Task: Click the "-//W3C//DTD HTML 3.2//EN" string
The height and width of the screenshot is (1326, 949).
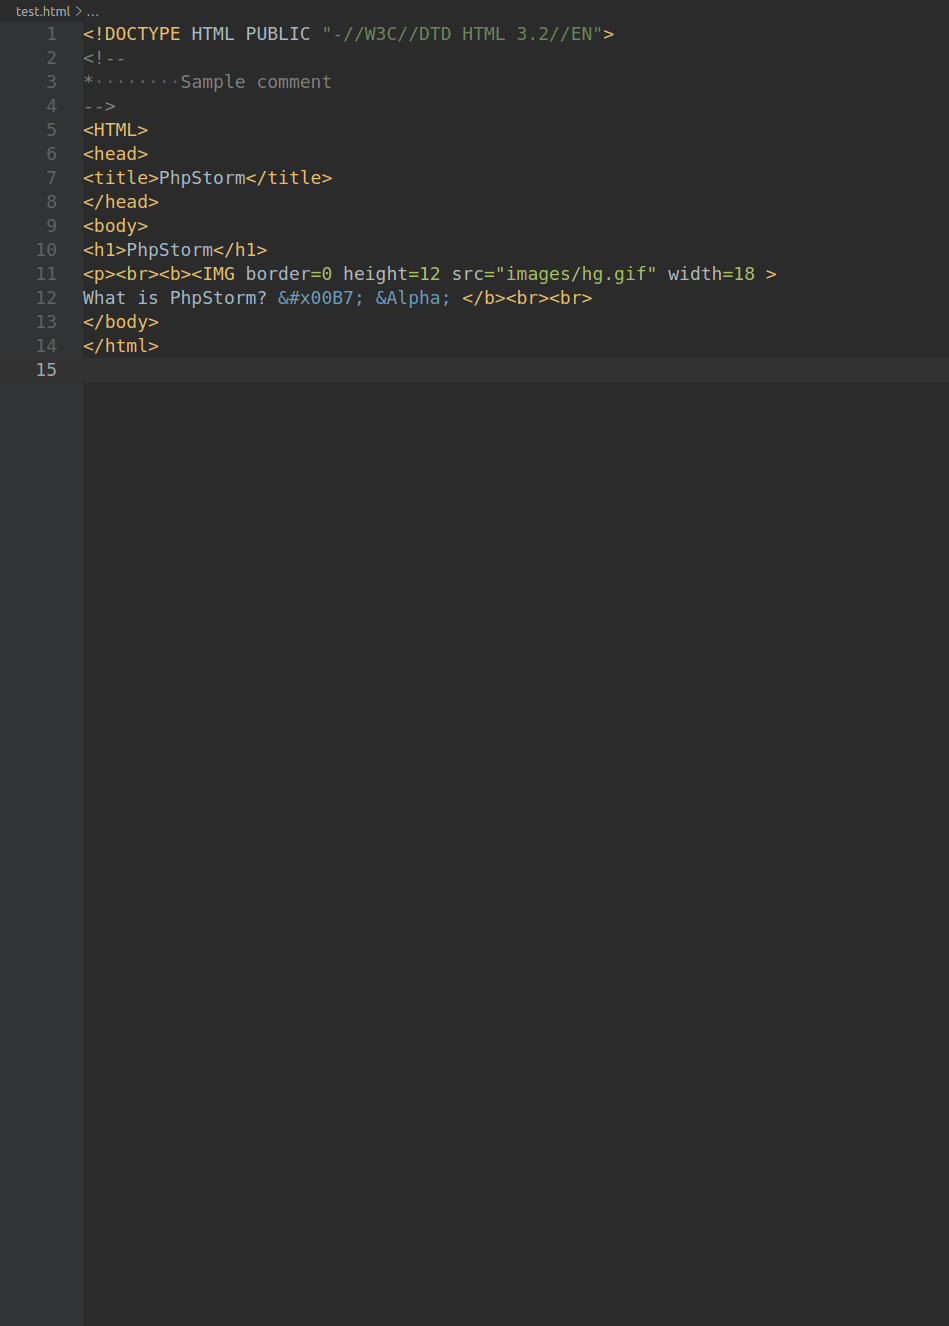Action: click(x=462, y=34)
